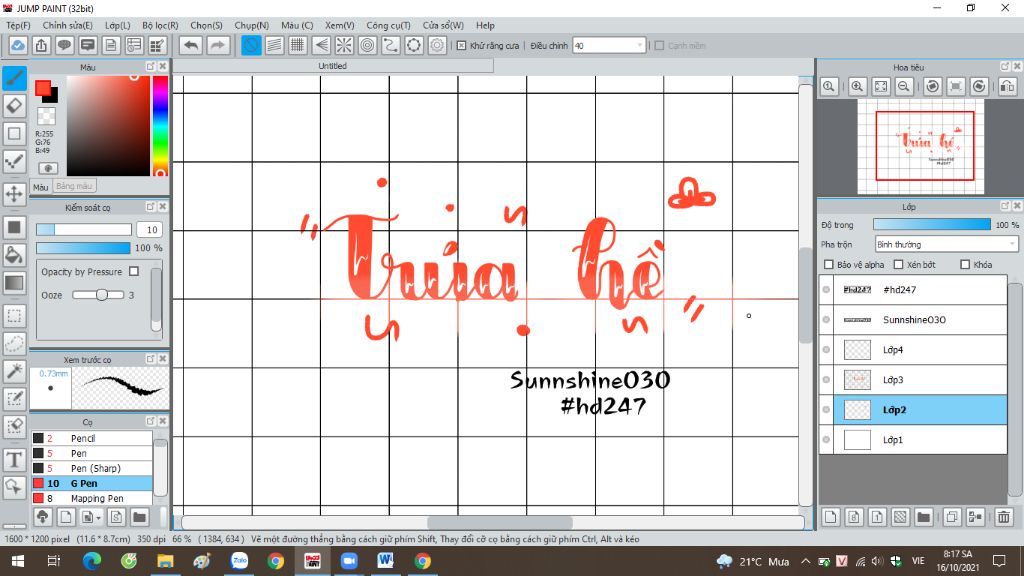Click the hue rainbow color bar

(159, 125)
